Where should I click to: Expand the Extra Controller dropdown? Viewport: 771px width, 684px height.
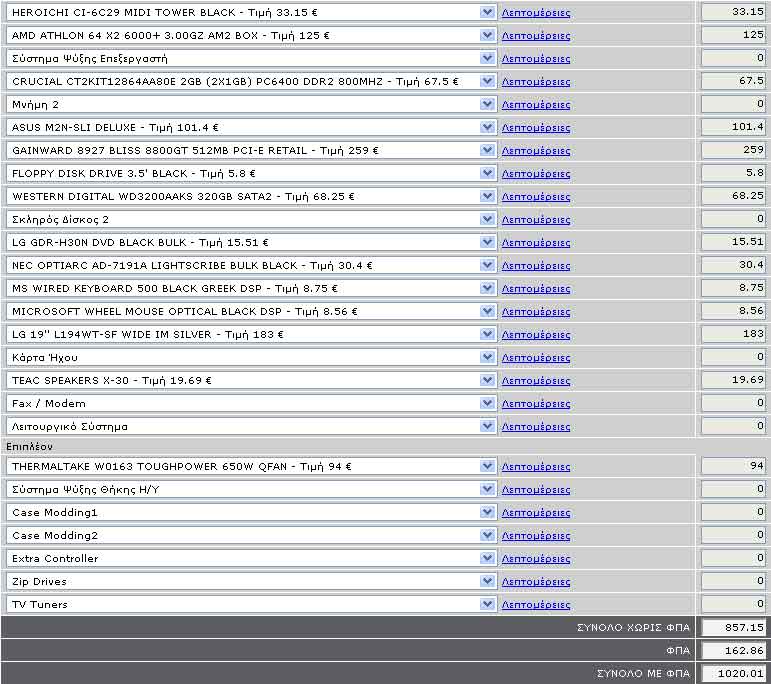click(x=251, y=558)
